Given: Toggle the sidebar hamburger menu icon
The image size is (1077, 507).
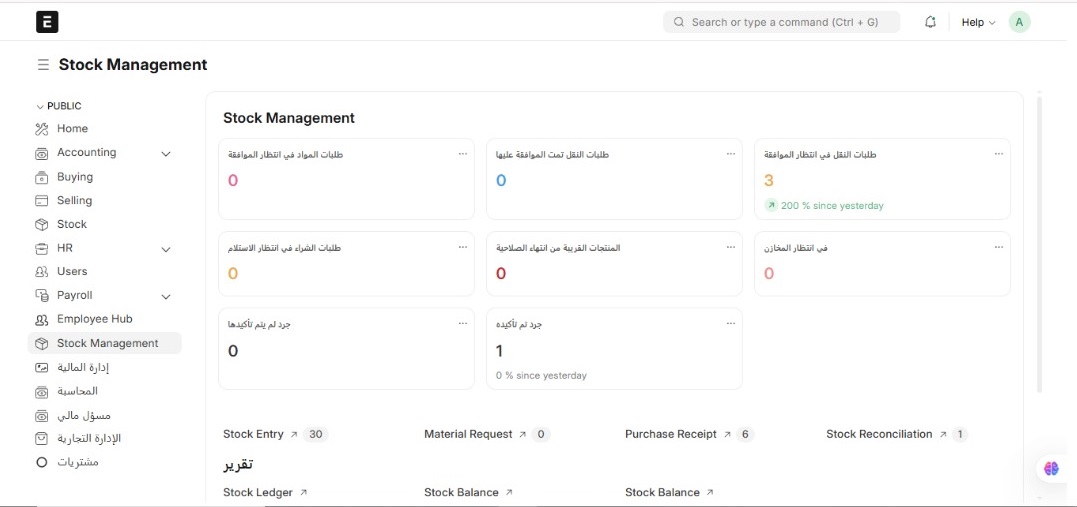Looking at the screenshot, I should pyautogui.click(x=43, y=65).
